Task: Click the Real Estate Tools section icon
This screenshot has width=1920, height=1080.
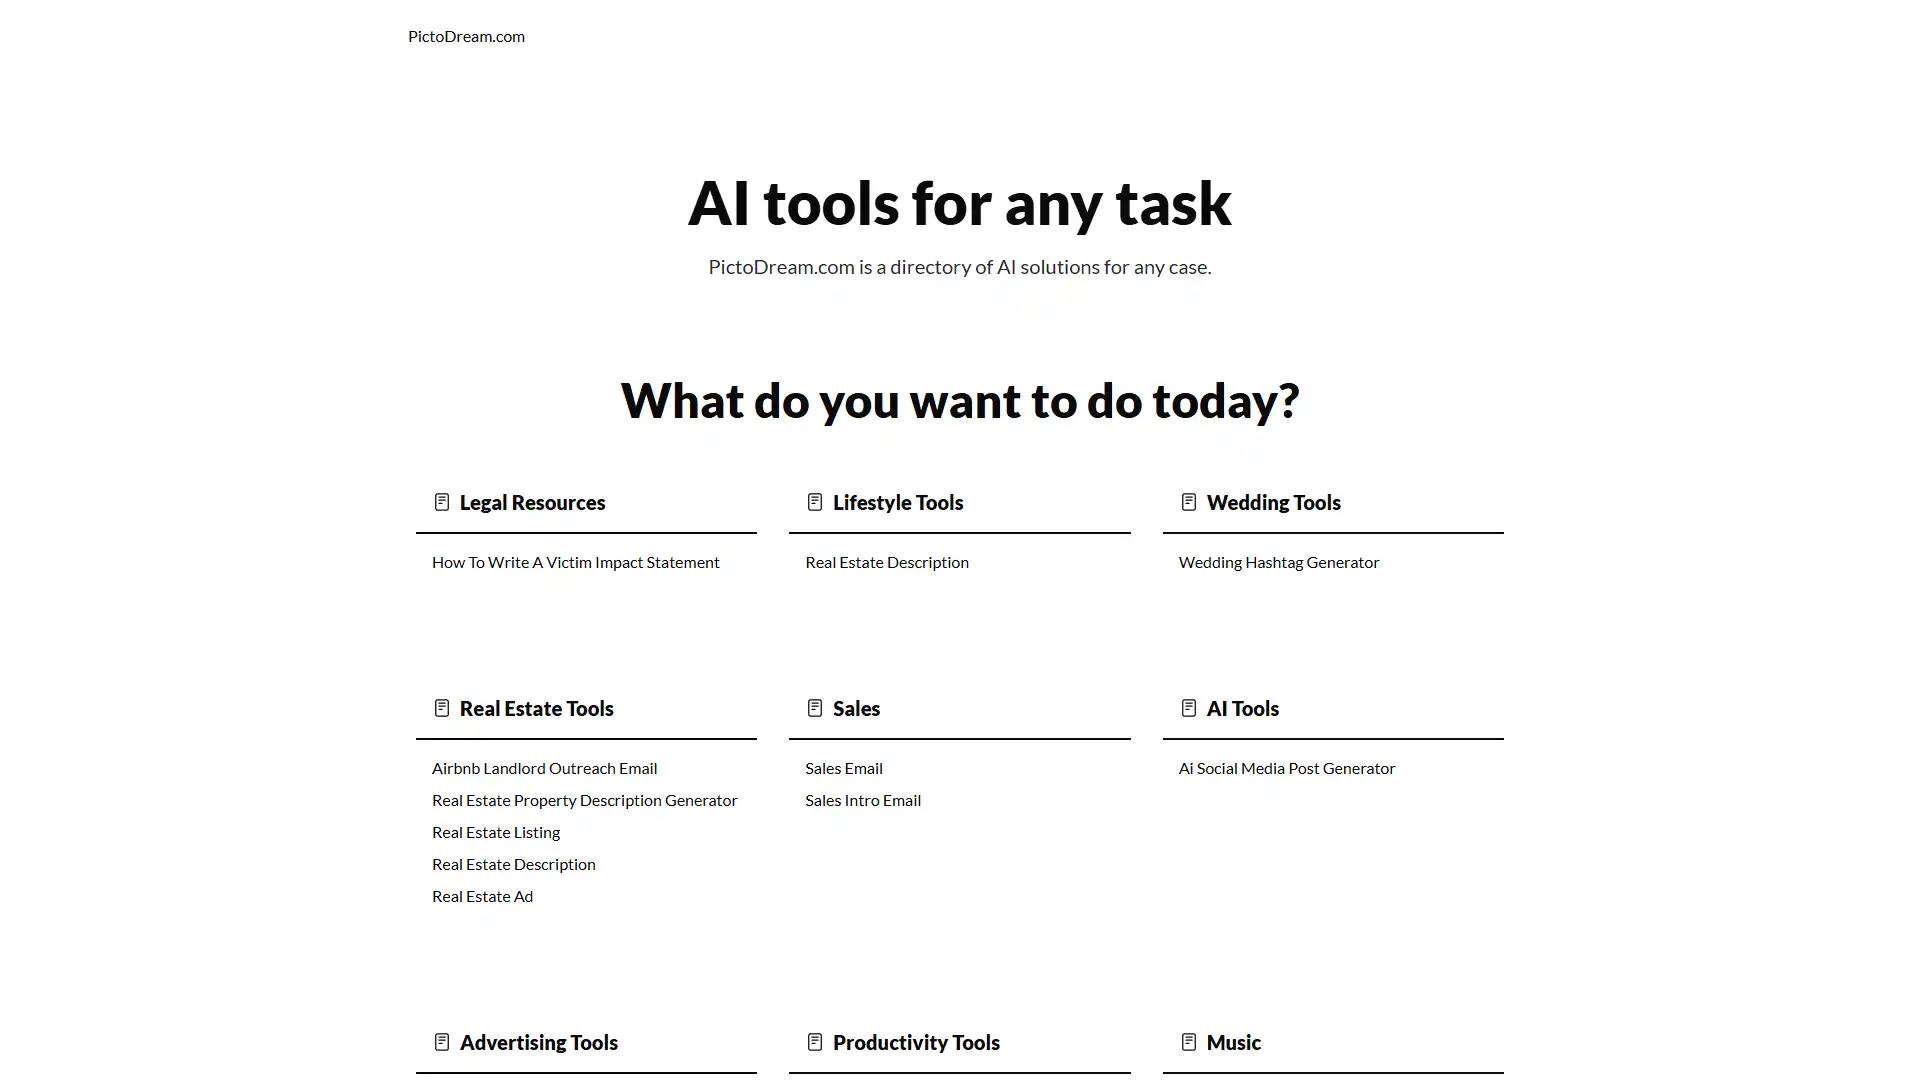Action: (440, 707)
